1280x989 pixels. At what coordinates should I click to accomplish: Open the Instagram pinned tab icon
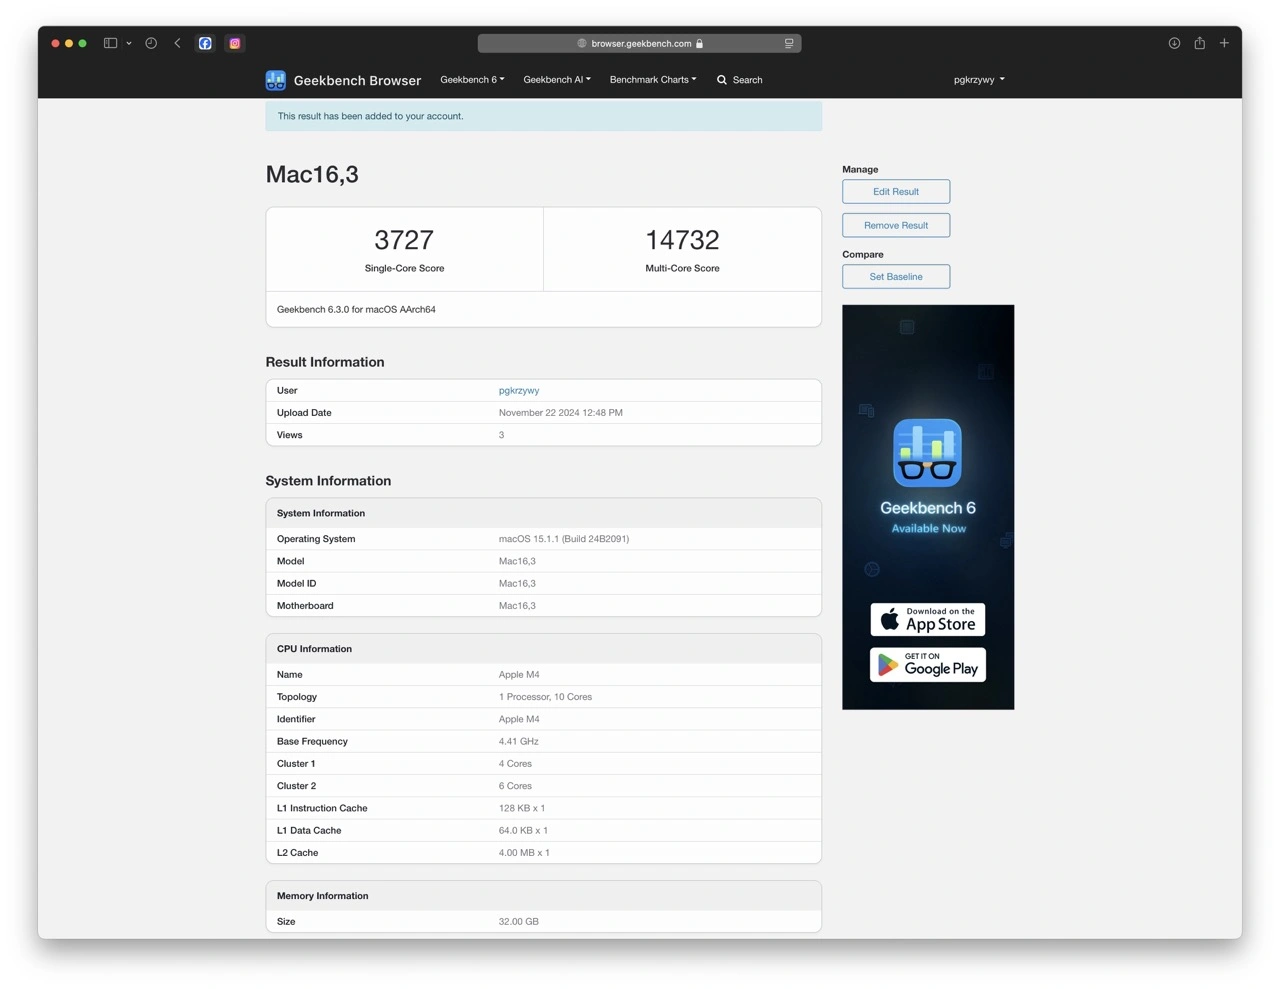coord(235,43)
